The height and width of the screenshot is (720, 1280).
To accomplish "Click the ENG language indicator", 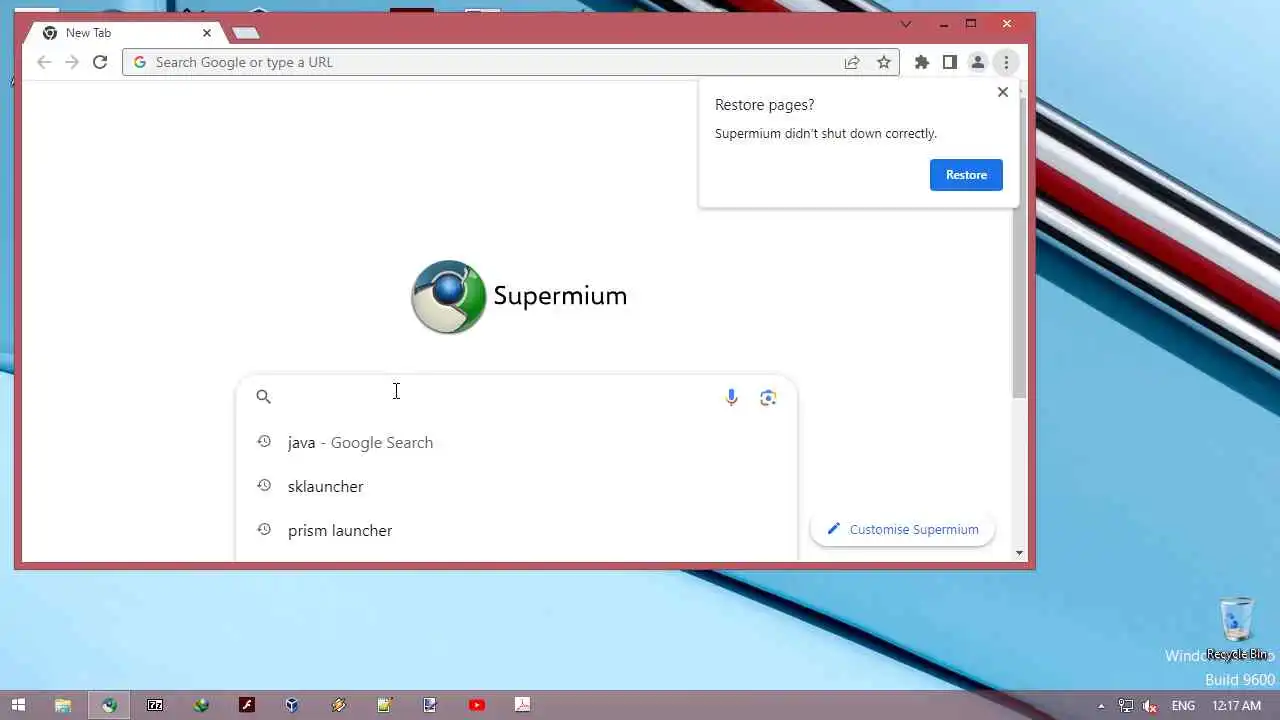I will 1183,706.
